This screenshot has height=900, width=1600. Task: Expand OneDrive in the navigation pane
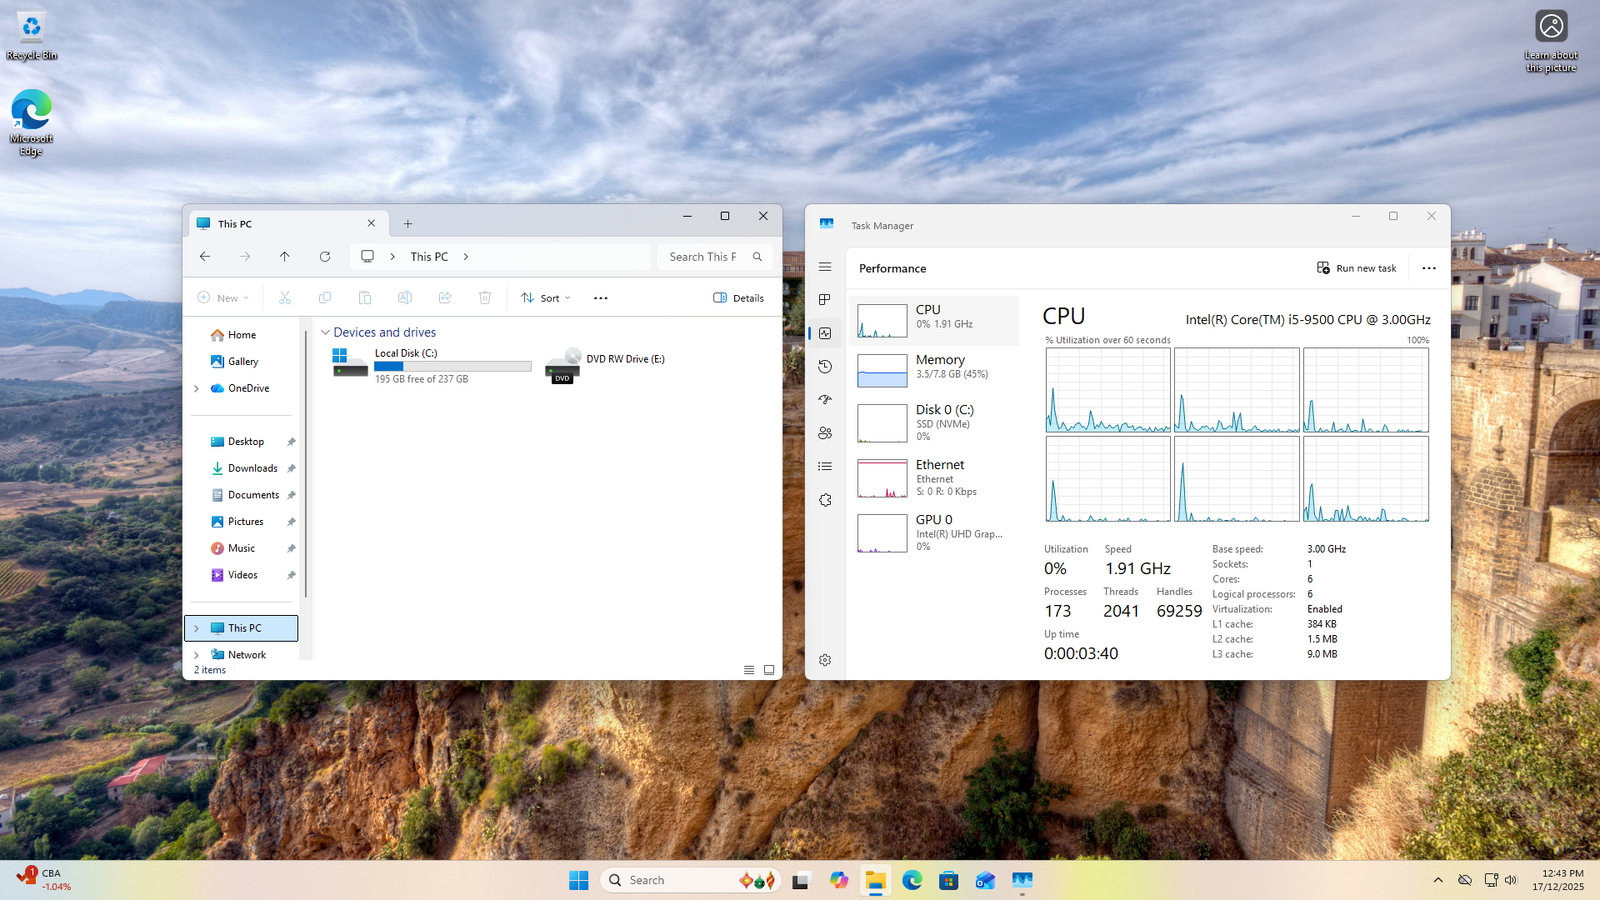tap(197, 388)
